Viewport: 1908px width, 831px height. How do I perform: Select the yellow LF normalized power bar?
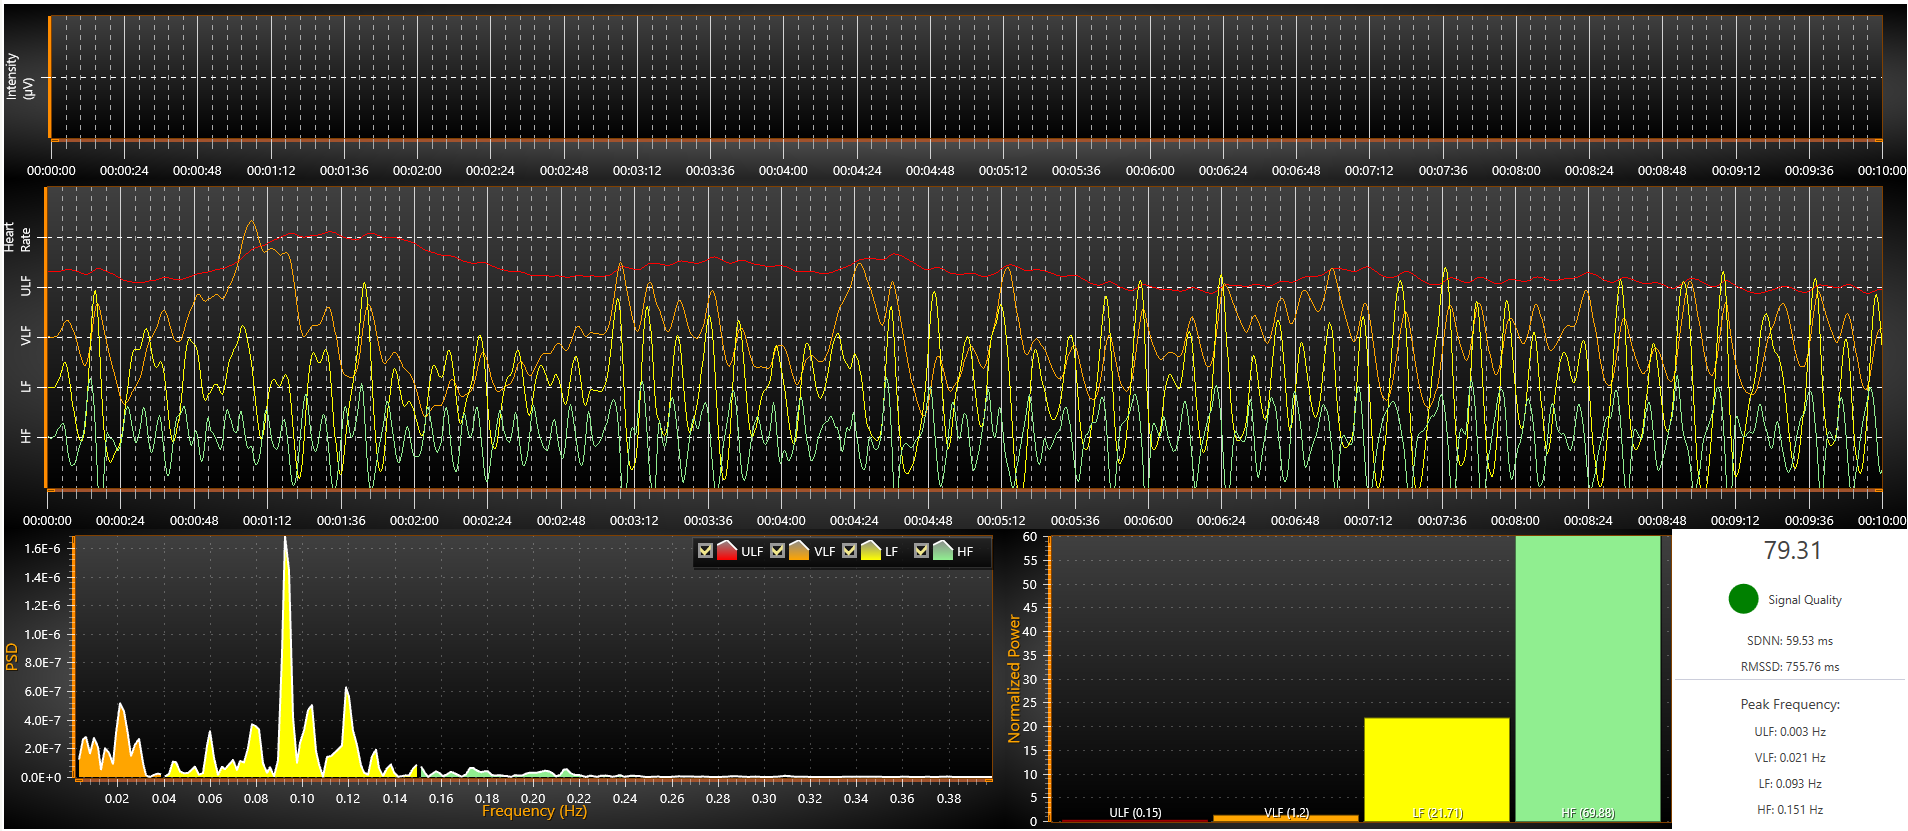[x=1437, y=770]
